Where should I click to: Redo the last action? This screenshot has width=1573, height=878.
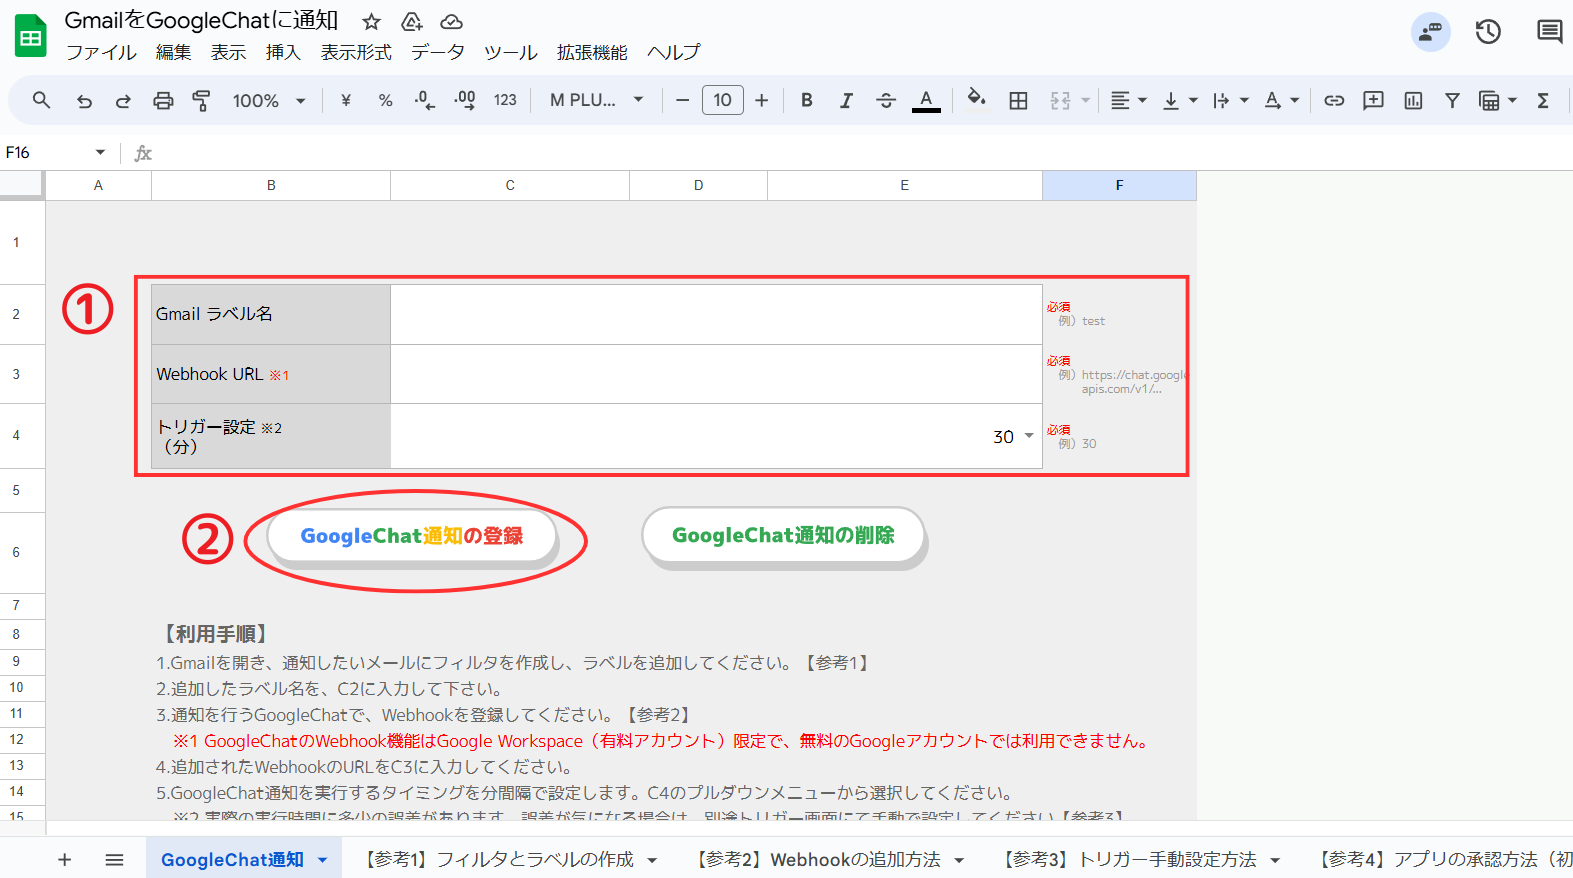coord(123,100)
